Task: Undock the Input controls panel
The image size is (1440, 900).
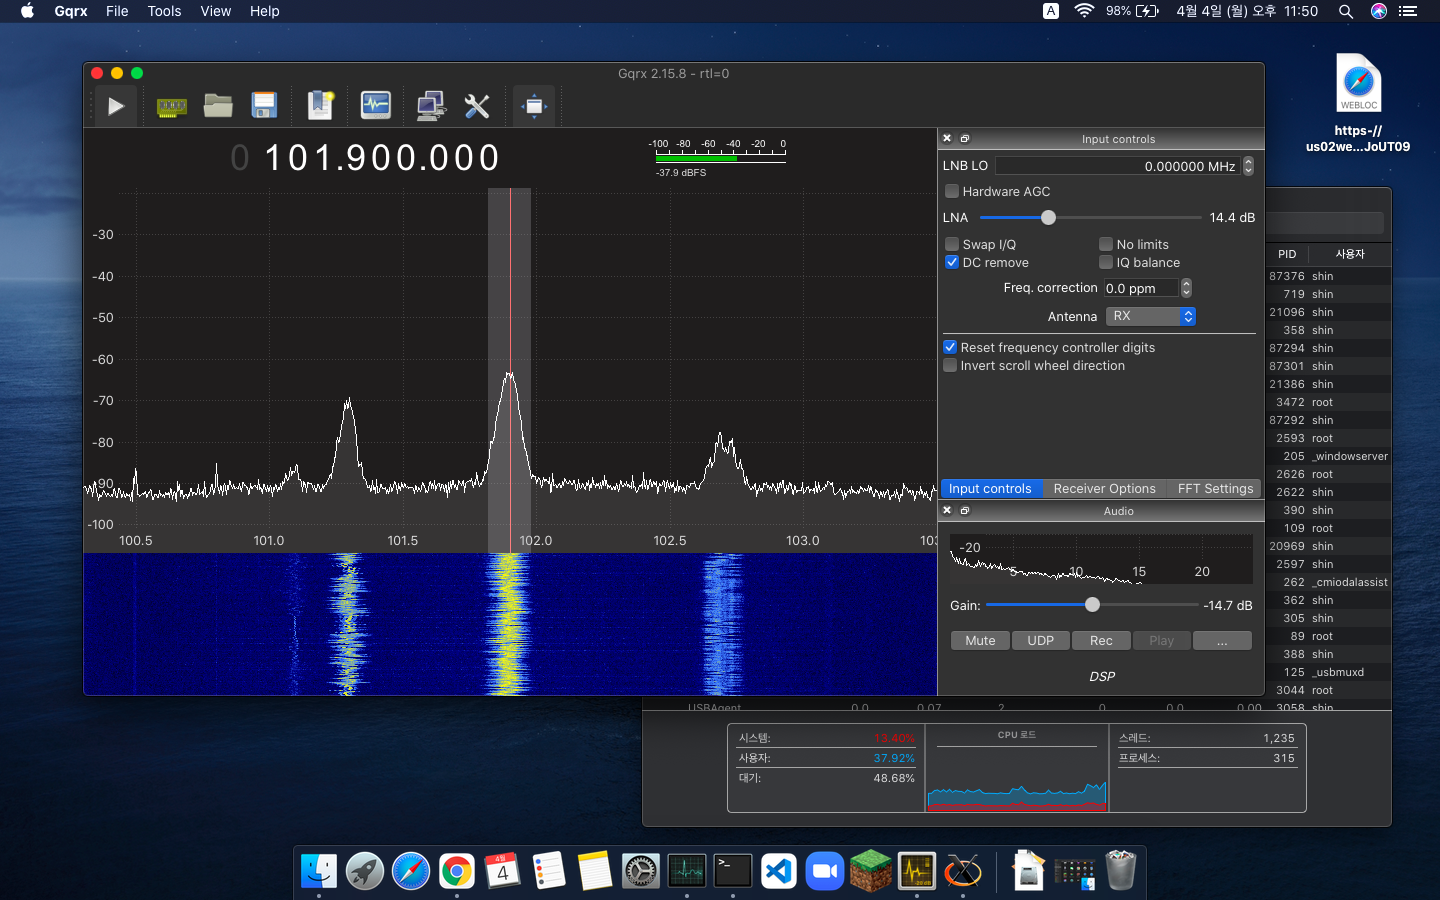Action: tap(965, 138)
